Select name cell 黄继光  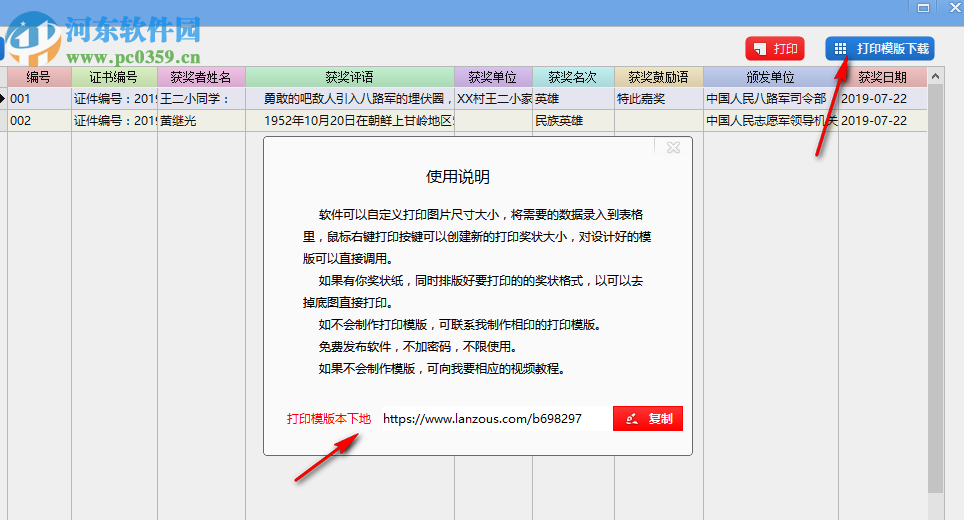coord(201,120)
